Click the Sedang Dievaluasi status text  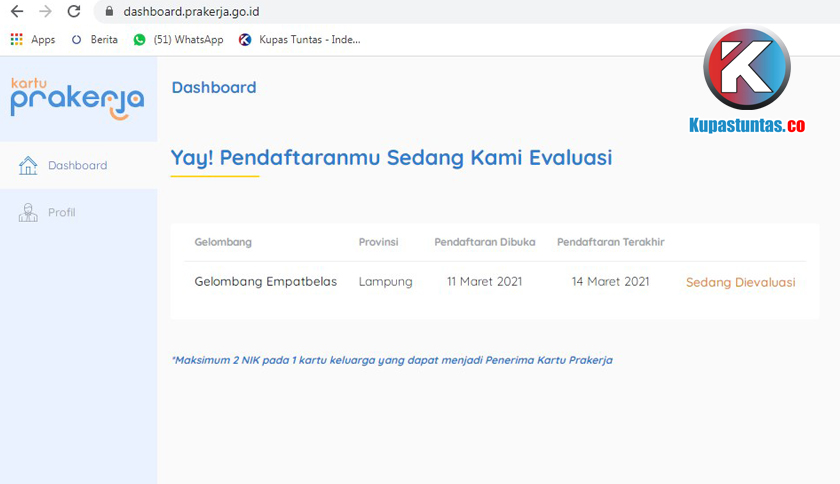(x=740, y=282)
